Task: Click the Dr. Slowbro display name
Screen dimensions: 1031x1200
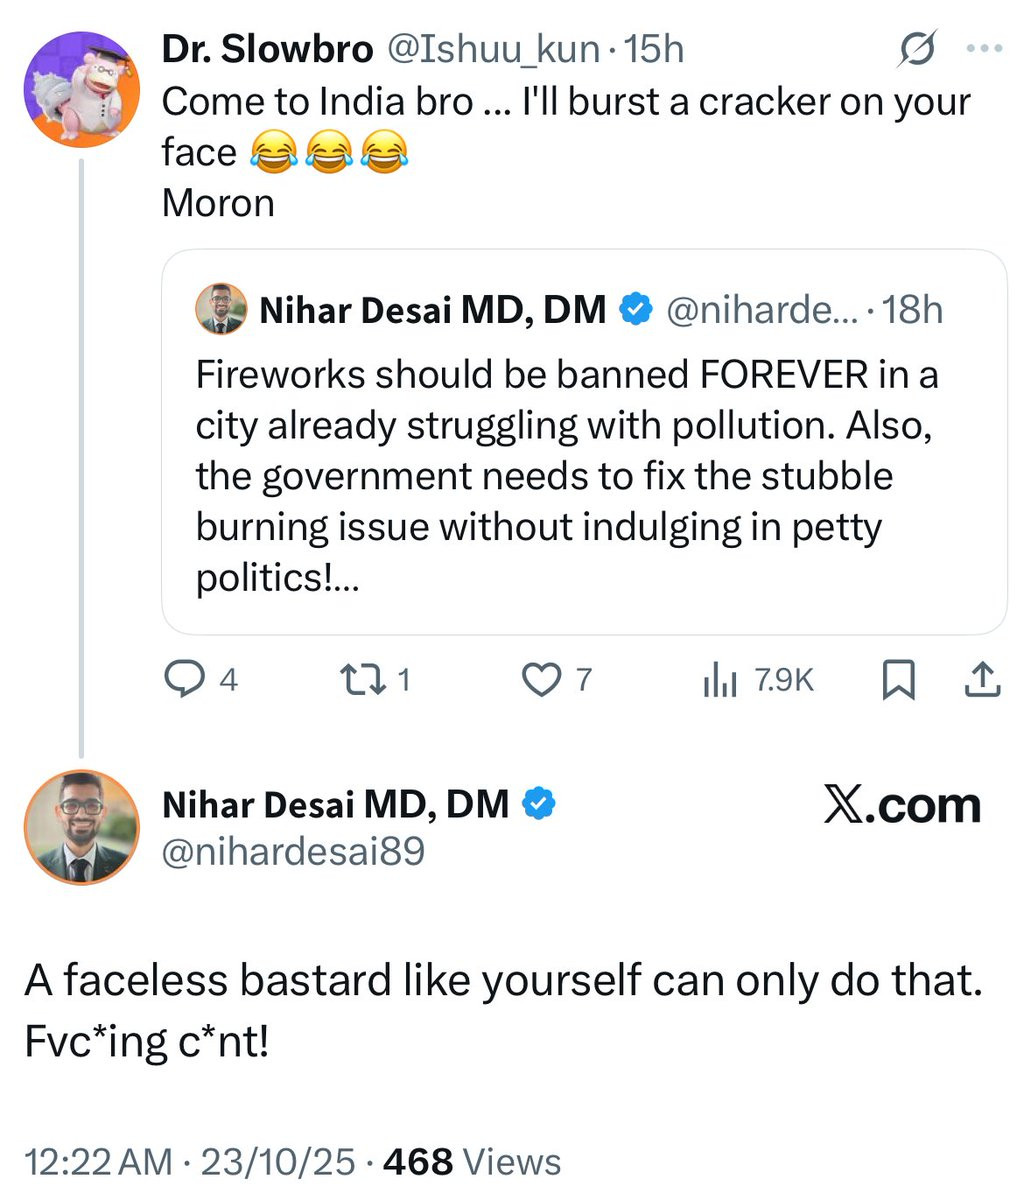Action: pos(267,49)
